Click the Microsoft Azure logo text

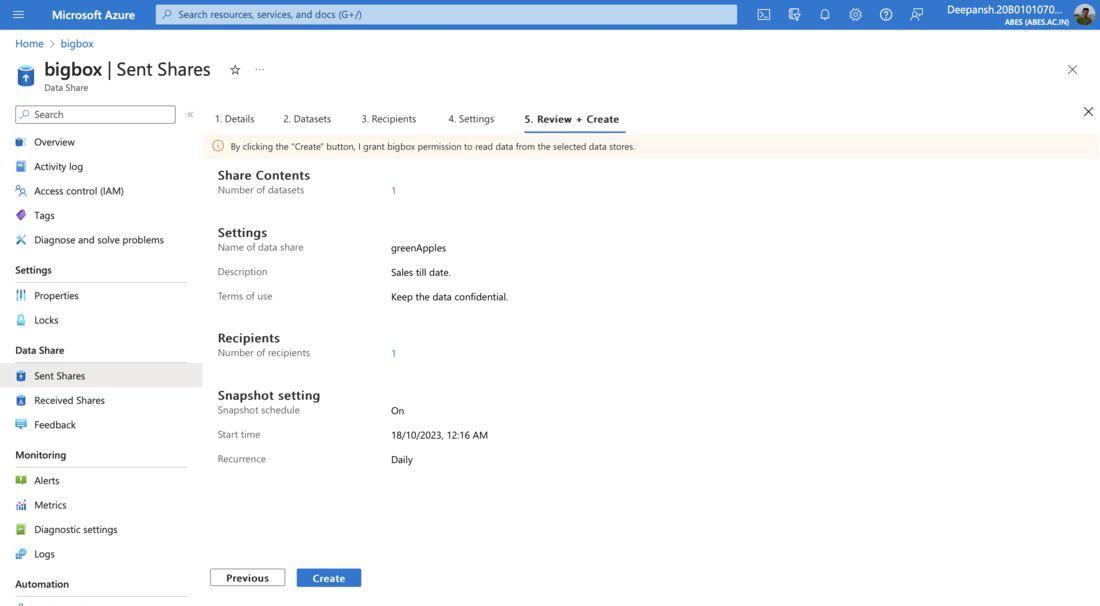point(93,14)
